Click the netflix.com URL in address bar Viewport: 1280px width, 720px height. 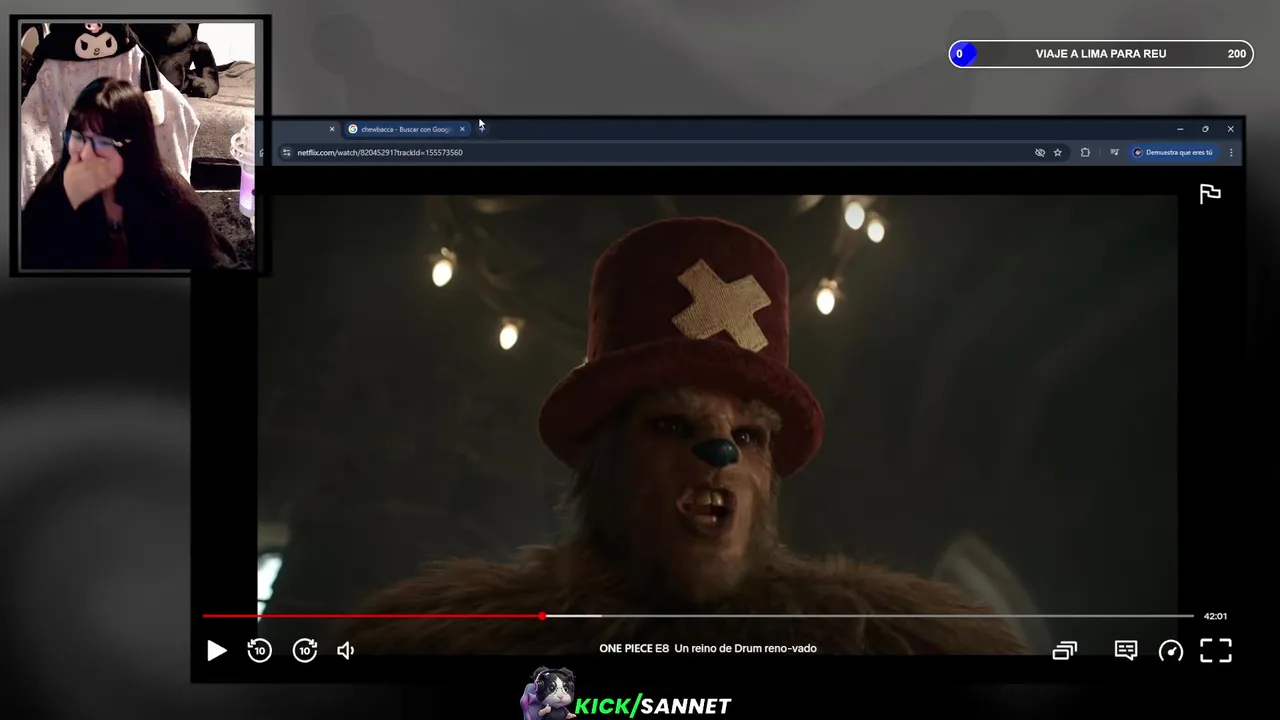point(380,153)
